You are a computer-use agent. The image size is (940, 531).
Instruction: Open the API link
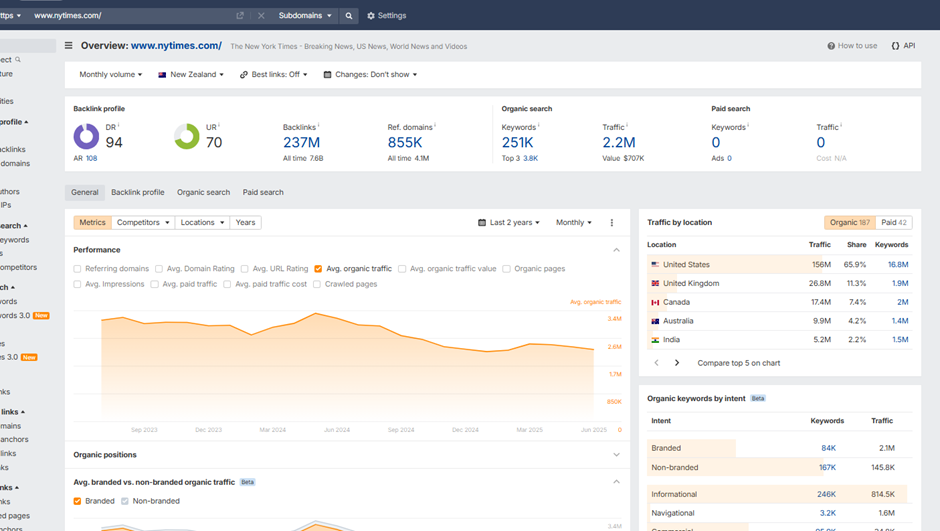pos(903,46)
